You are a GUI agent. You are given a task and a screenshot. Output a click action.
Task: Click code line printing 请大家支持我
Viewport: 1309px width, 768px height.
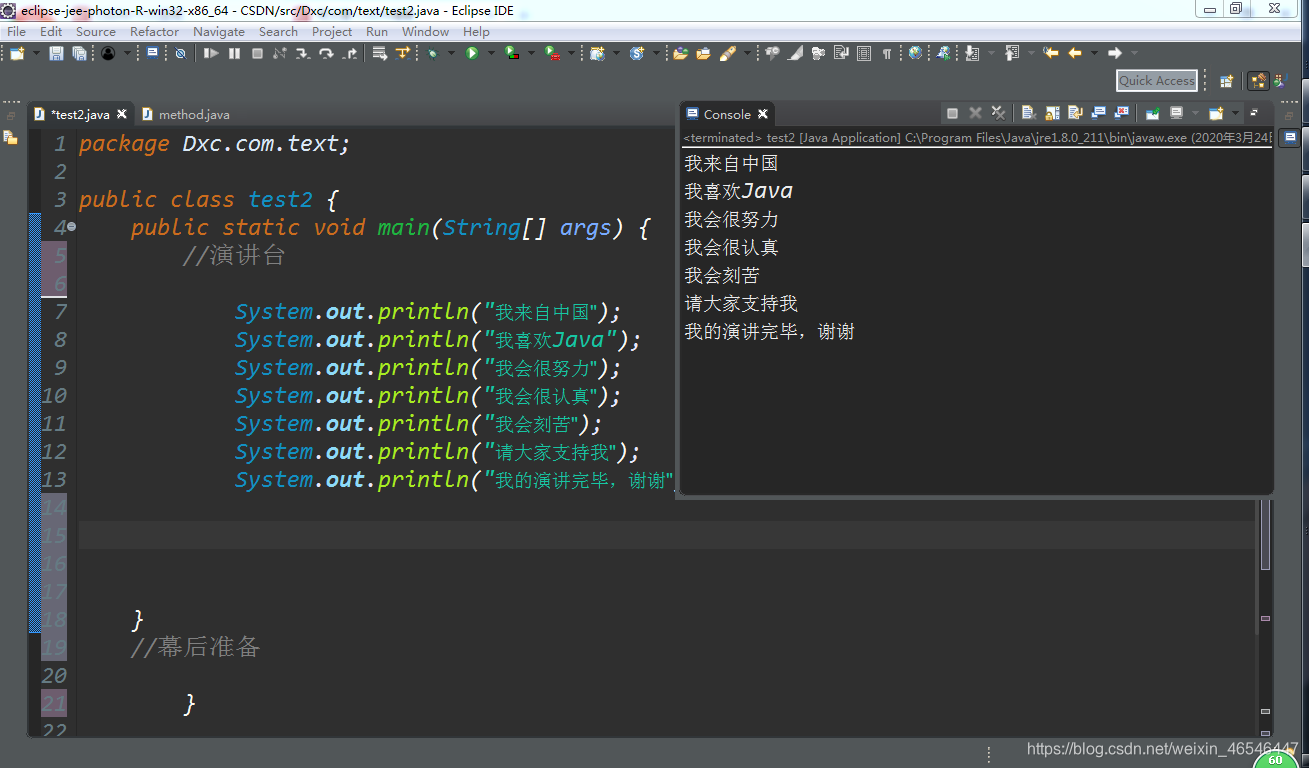click(x=437, y=452)
